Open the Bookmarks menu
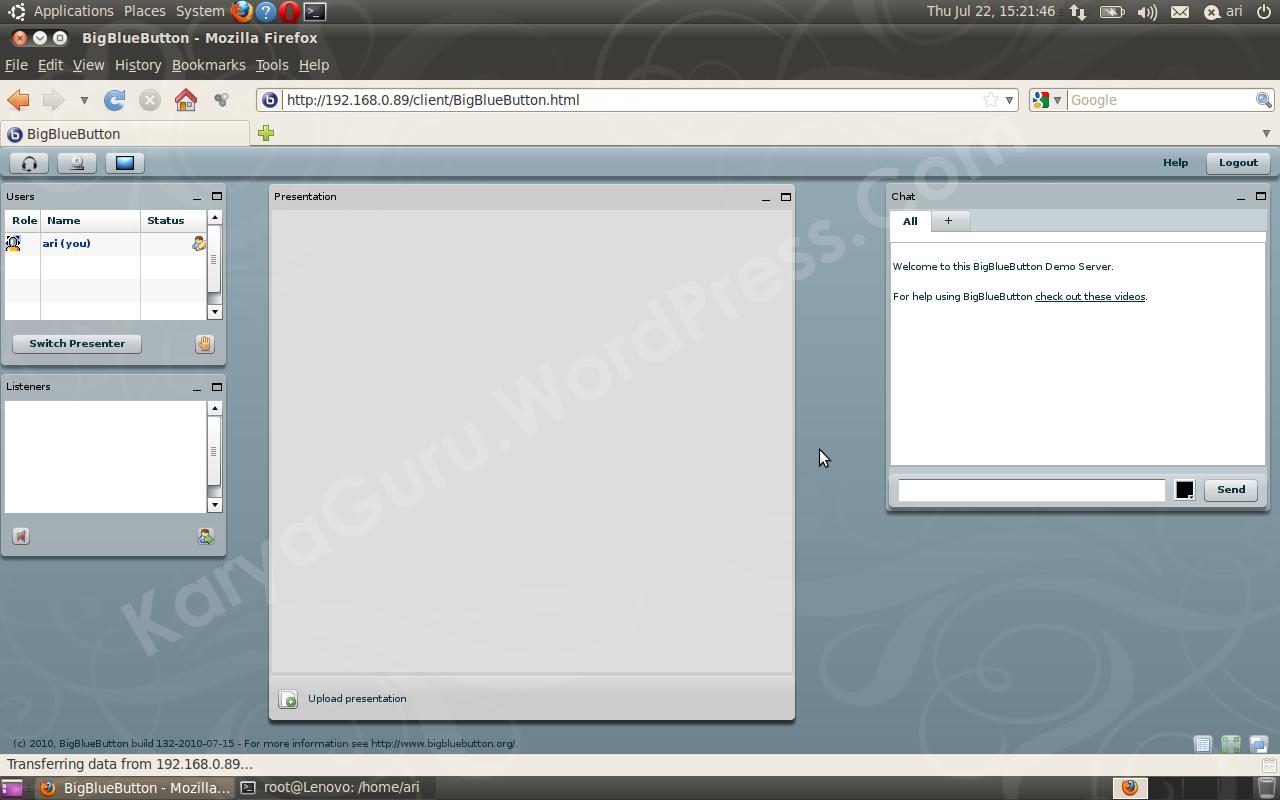This screenshot has height=800, width=1280. (208, 65)
